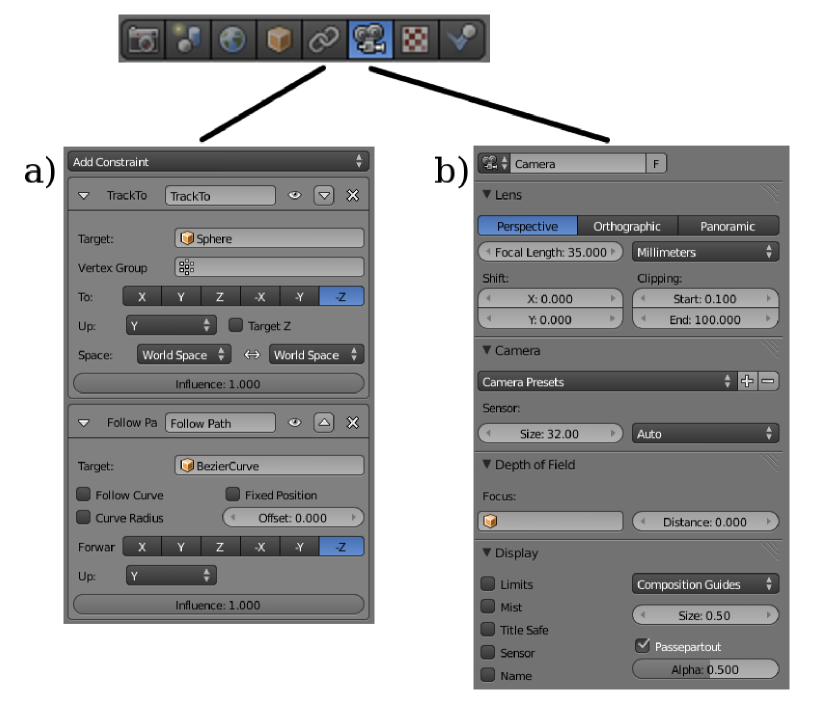Screen dimensions: 830x727
Task: Click the F fake user button
Action: [x=656, y=163]
